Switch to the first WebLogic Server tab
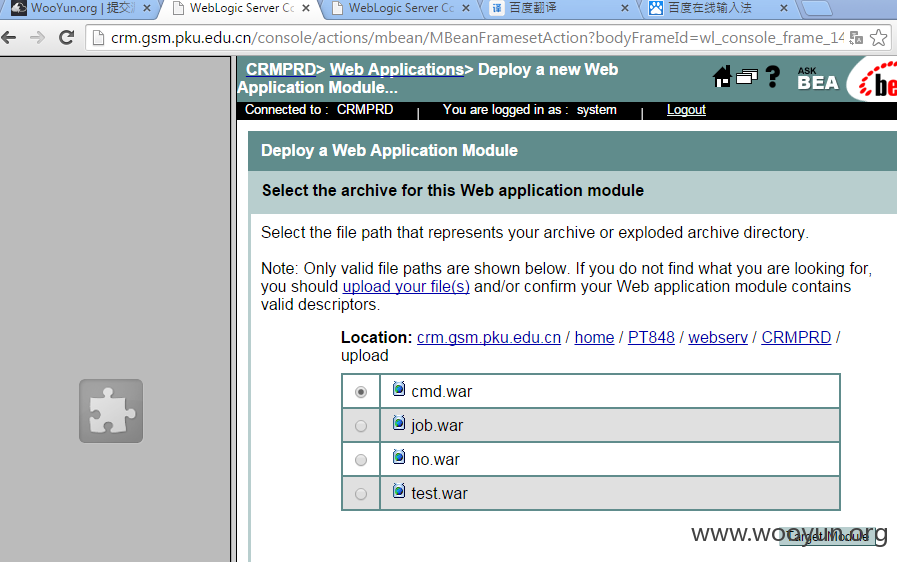 (240, 9)
